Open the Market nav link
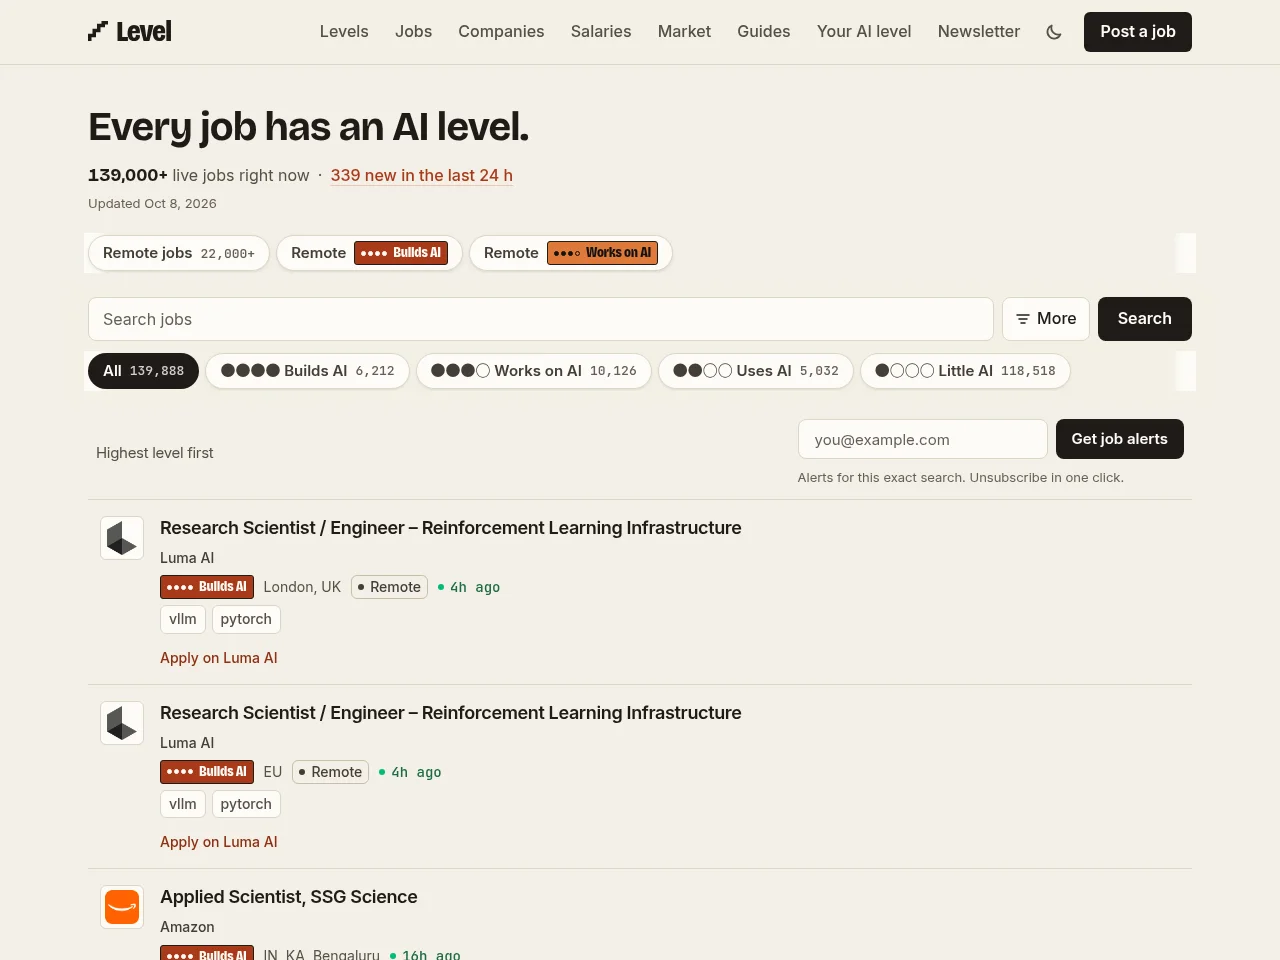 tap(684, 32)
